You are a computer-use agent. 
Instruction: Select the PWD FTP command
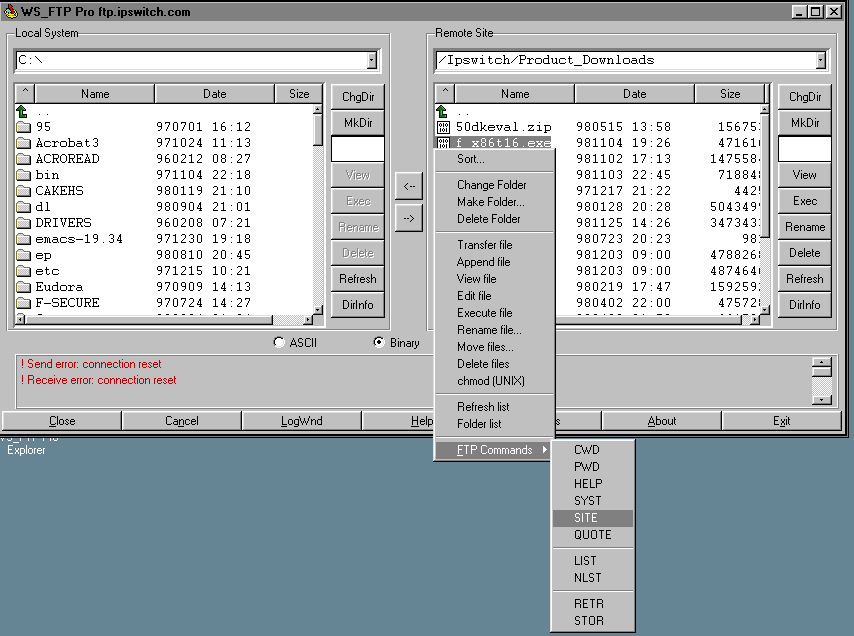pos(593,467)
